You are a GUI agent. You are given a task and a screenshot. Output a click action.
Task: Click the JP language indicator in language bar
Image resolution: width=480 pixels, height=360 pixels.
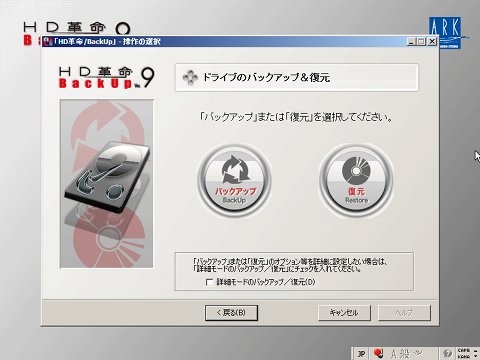(361, 354)
